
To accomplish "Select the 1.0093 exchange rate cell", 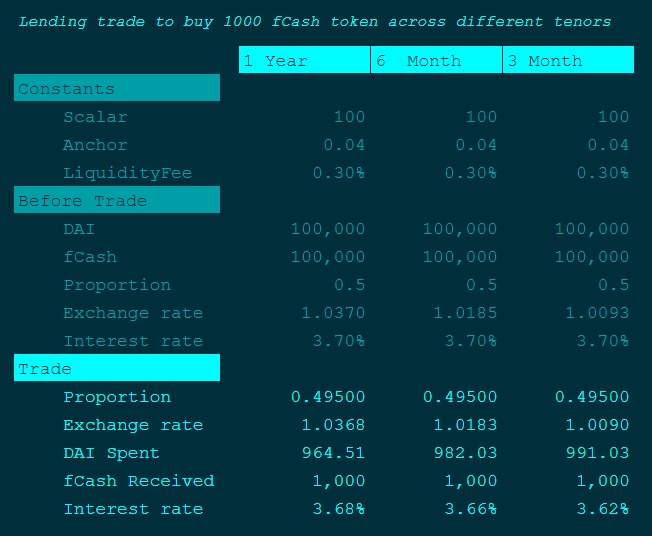I will [597, 313].
